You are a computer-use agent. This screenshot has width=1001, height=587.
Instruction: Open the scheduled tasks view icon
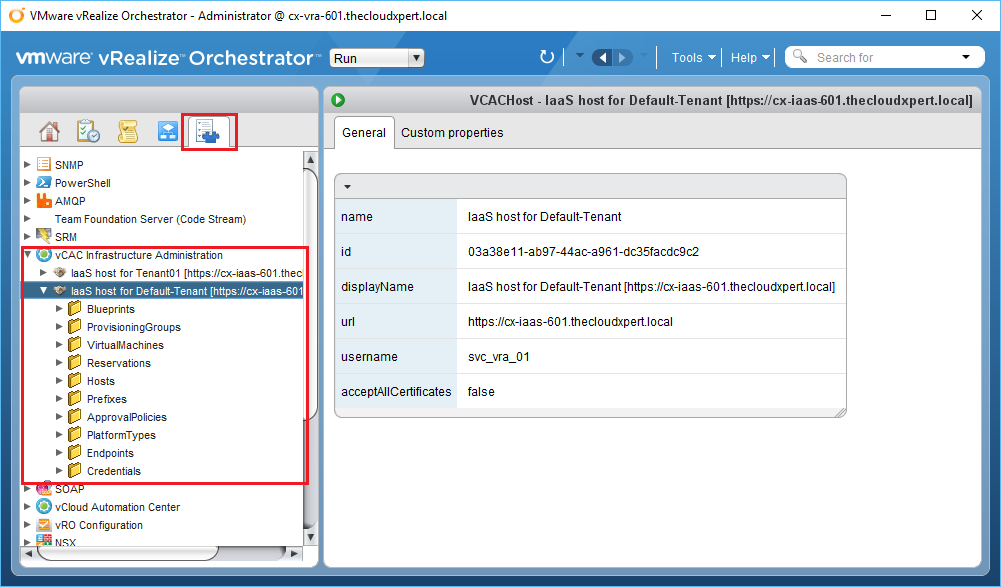tap(88, 132)
